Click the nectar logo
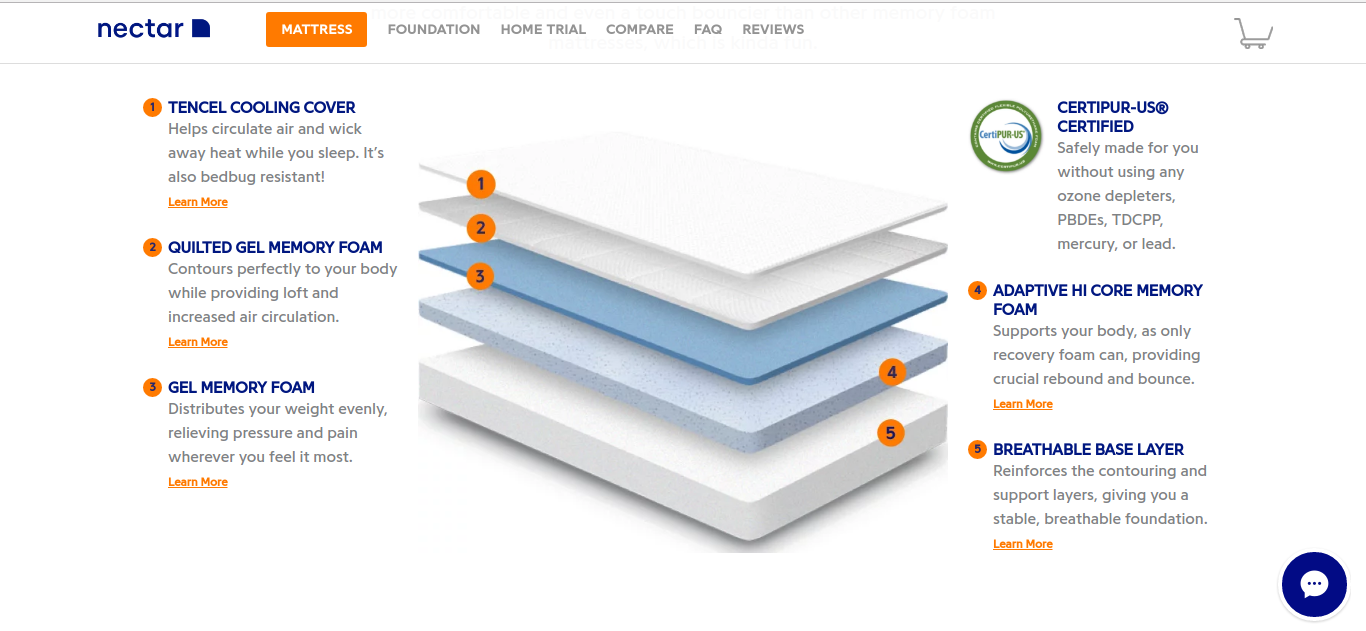 pyautogui.click(x=154, y=29)
